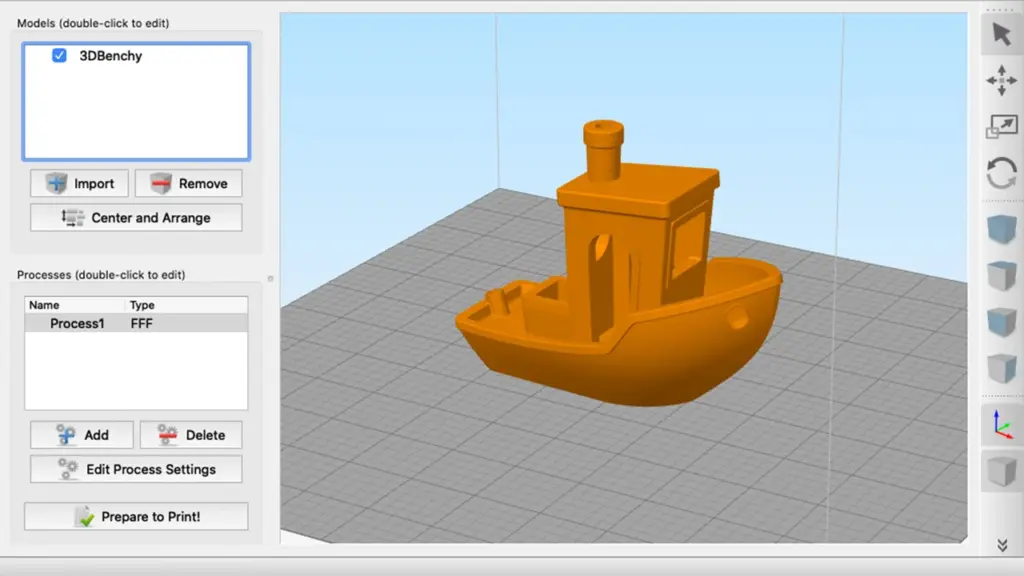Remove the selected model
This screenshot has width=1024, height=576.
pos(188,183)
